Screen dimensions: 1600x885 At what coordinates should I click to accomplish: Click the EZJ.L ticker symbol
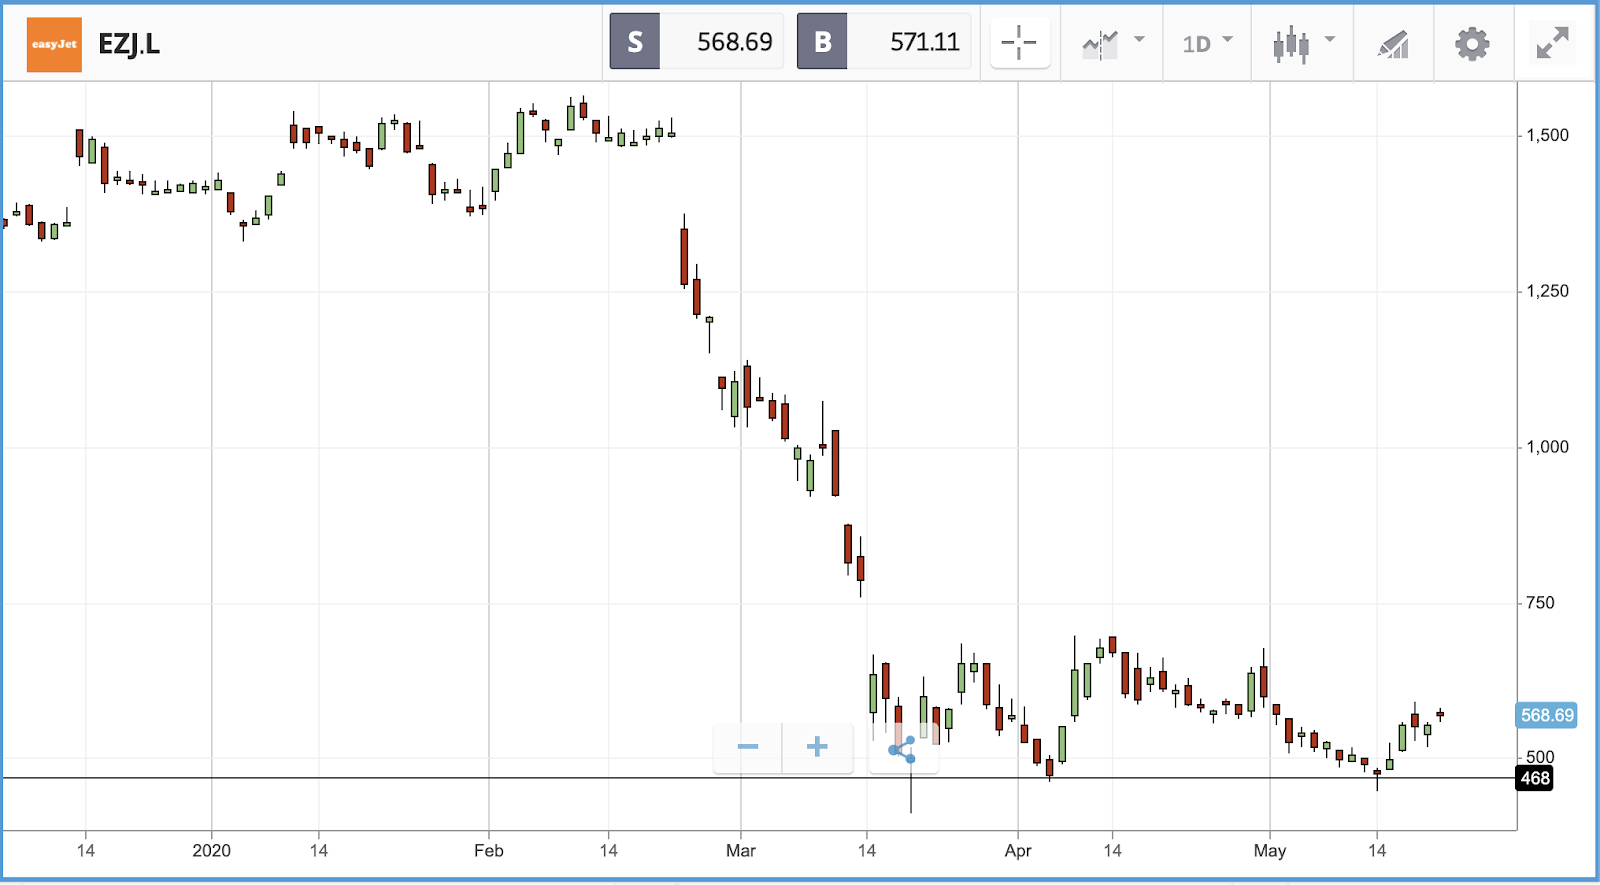129,44
